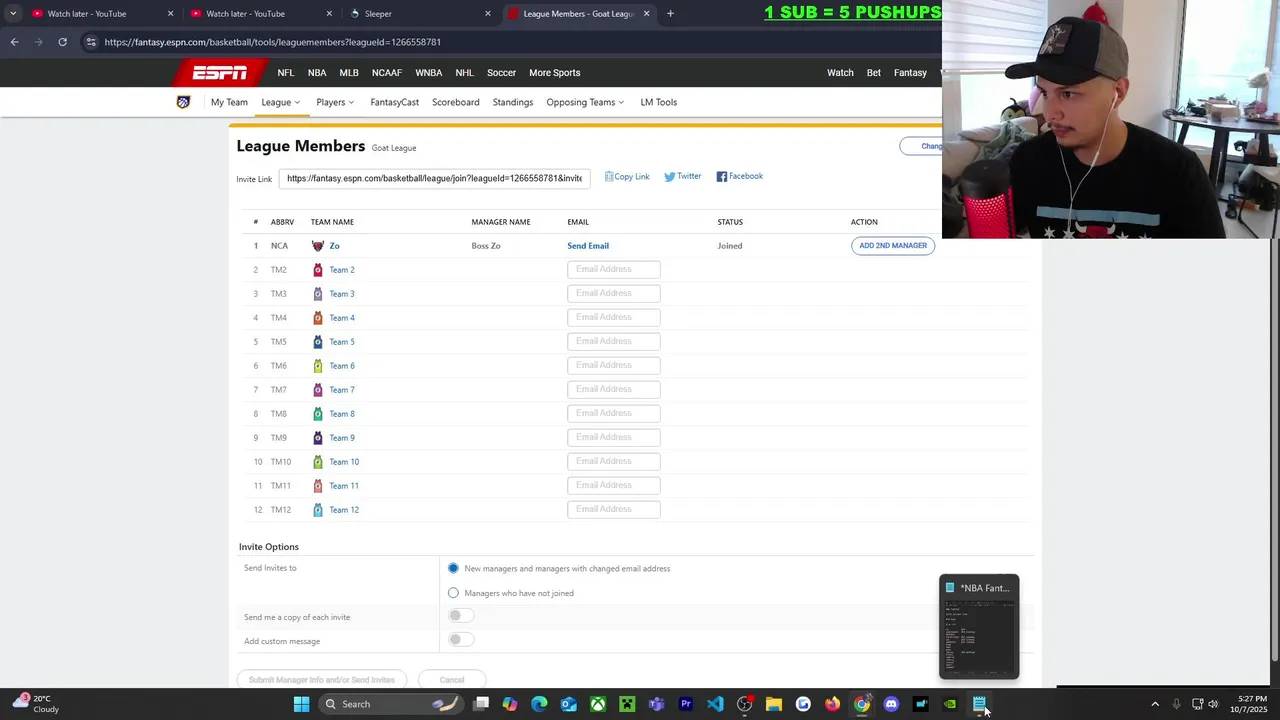Click the Cancel button
This screenshot has height=720, width=1280.
(x=452, y=680)
